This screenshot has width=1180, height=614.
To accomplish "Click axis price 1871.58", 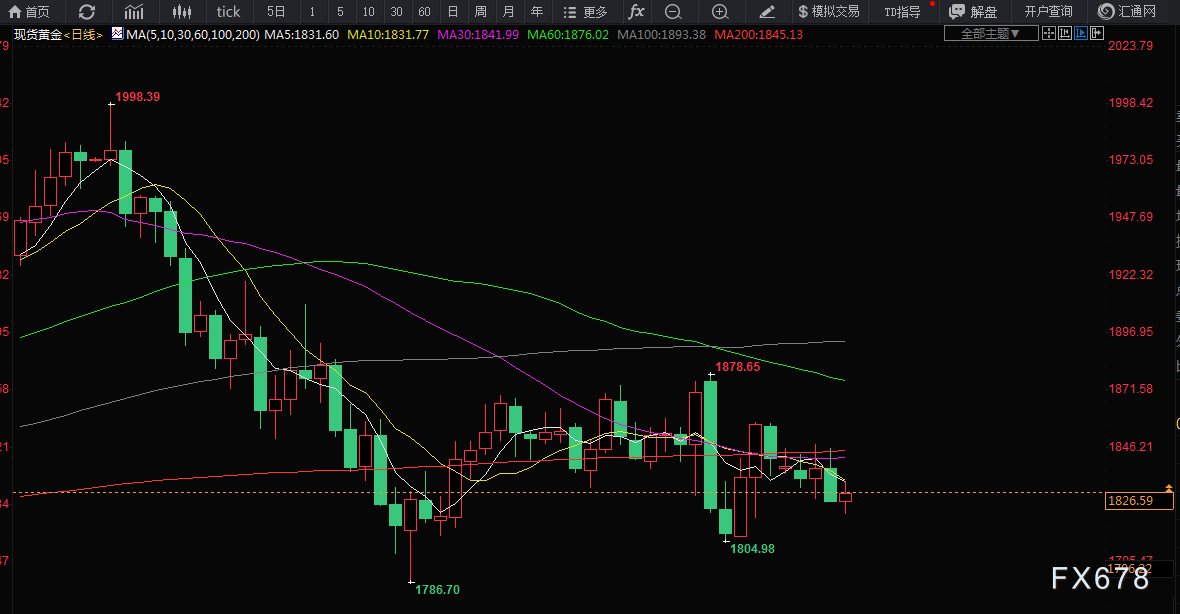I will (x=1130, y=389).
